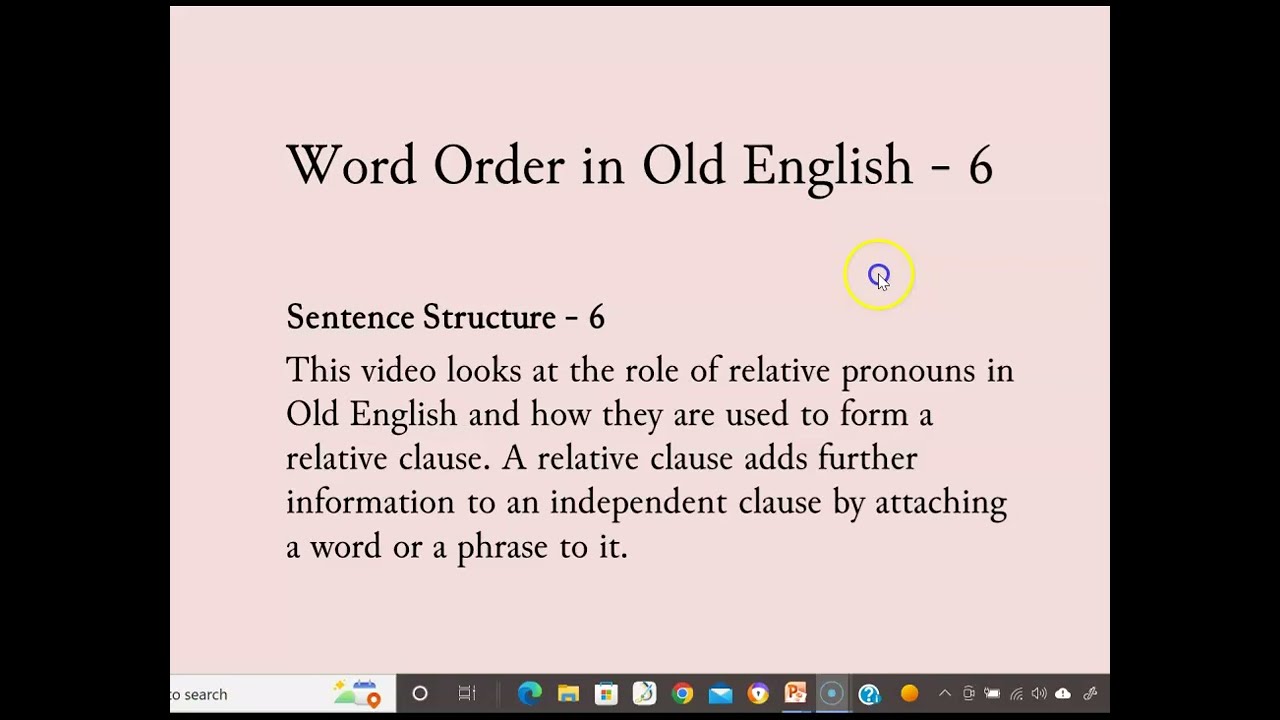This screenshot has width=1280, height=720.
Task: Click the orange circle taskbar icon
Action: click(909, 694)
